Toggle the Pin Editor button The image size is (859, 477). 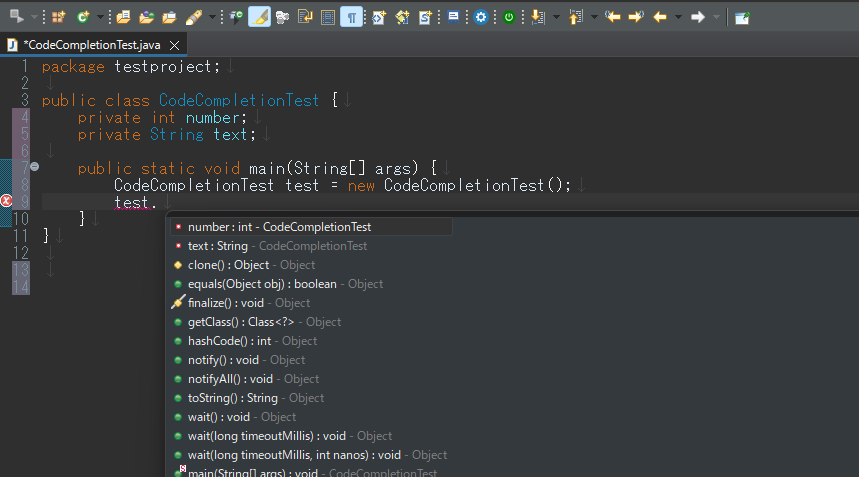pyautogui.click(x=742, y=18)
